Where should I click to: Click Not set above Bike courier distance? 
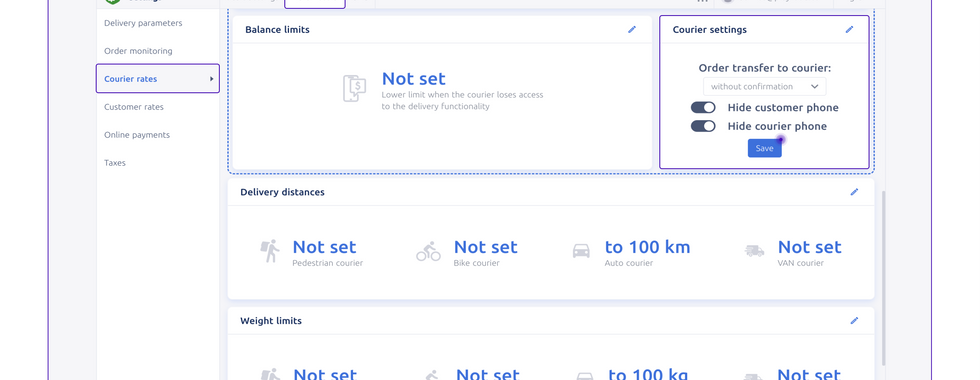(486, 247)
